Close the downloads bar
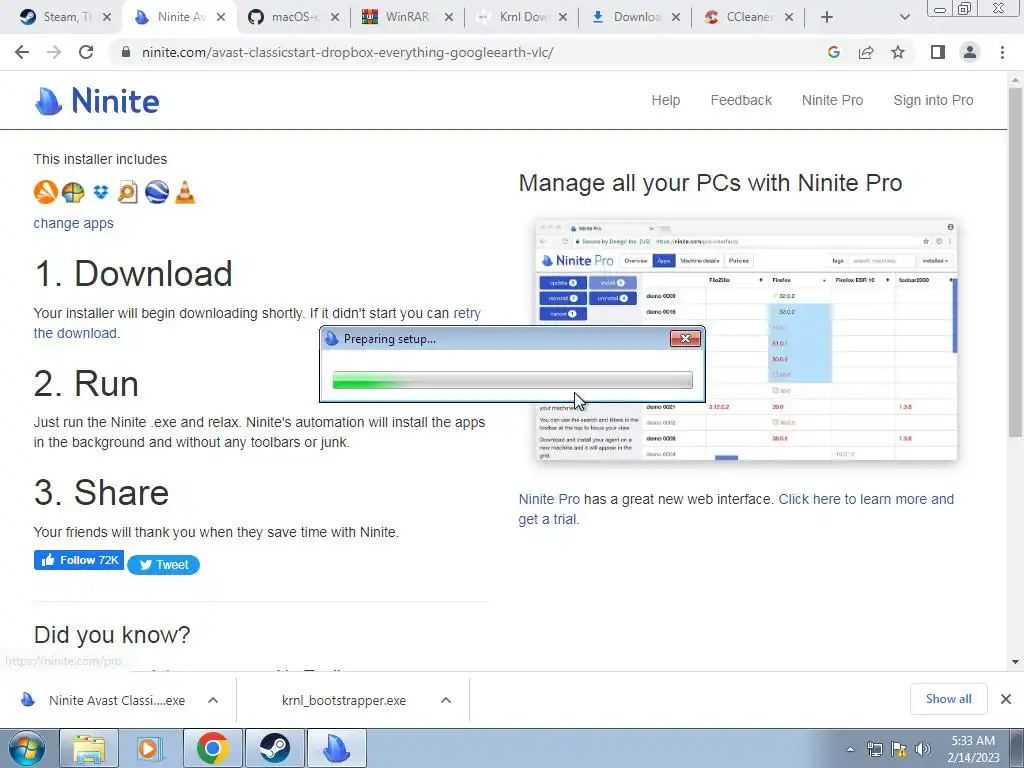The image size is (1024, 768). coord(1006,699)
